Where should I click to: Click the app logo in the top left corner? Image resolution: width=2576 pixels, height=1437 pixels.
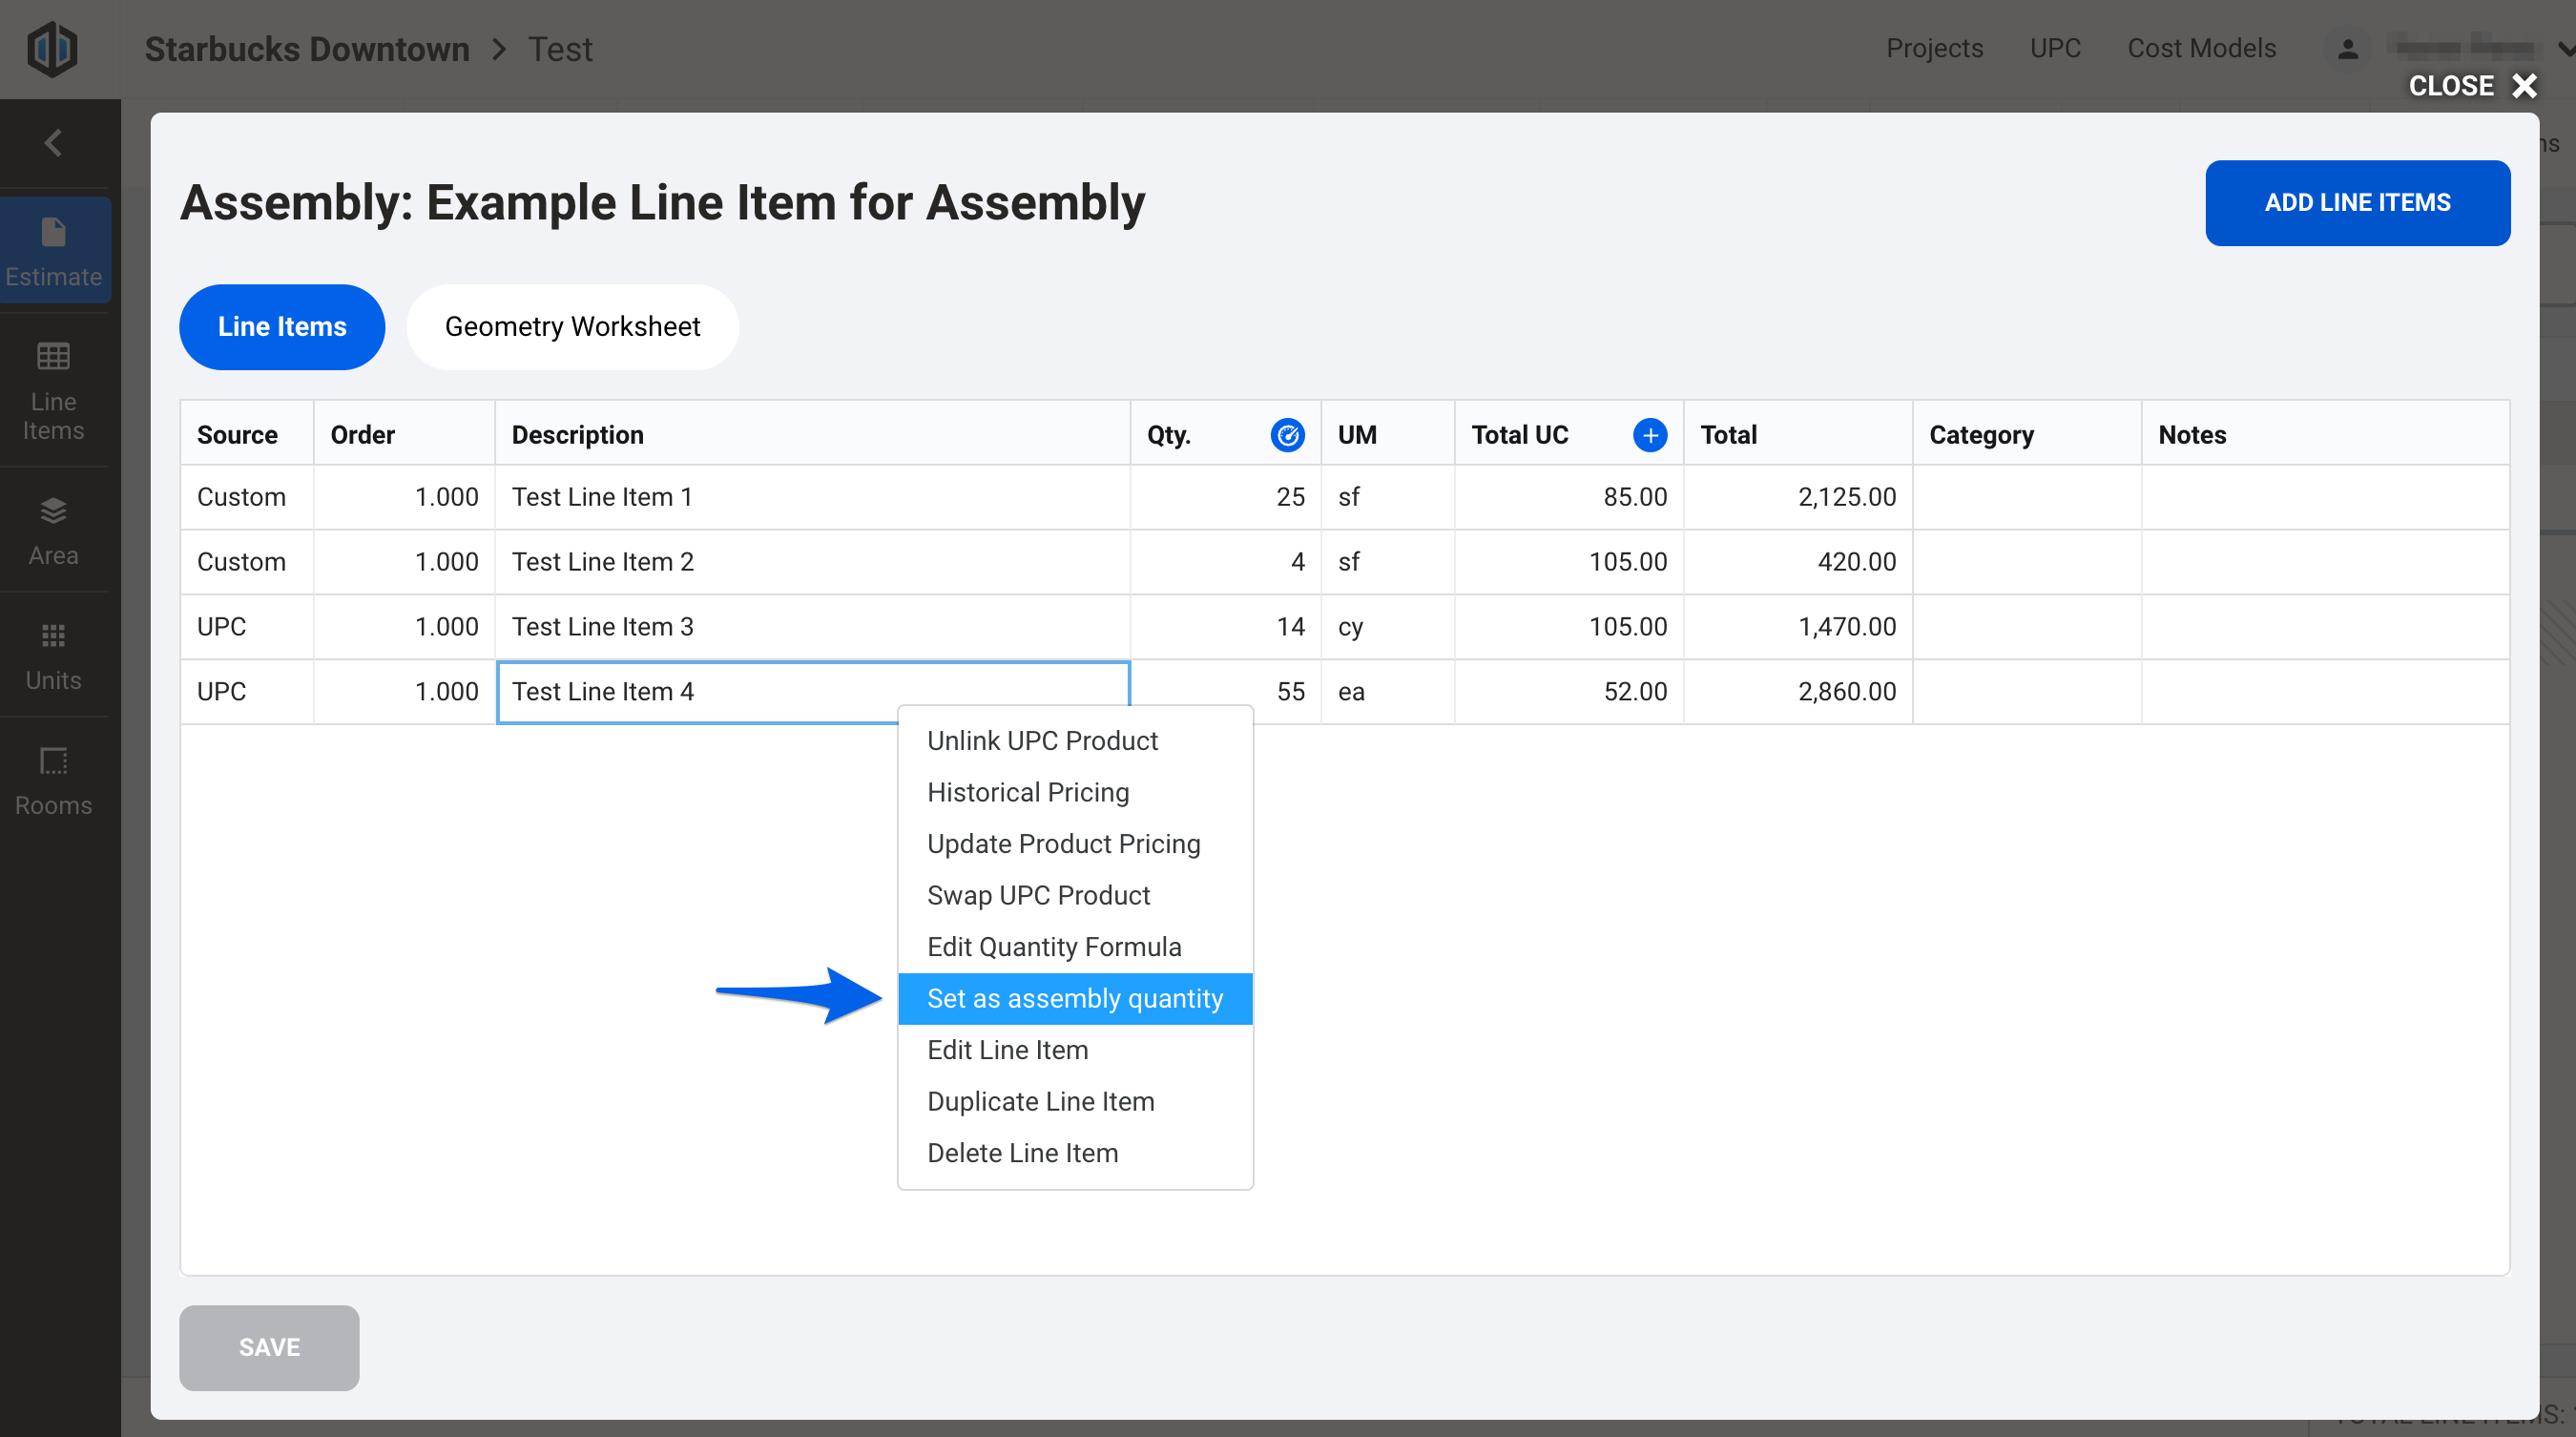click(52, 48)
